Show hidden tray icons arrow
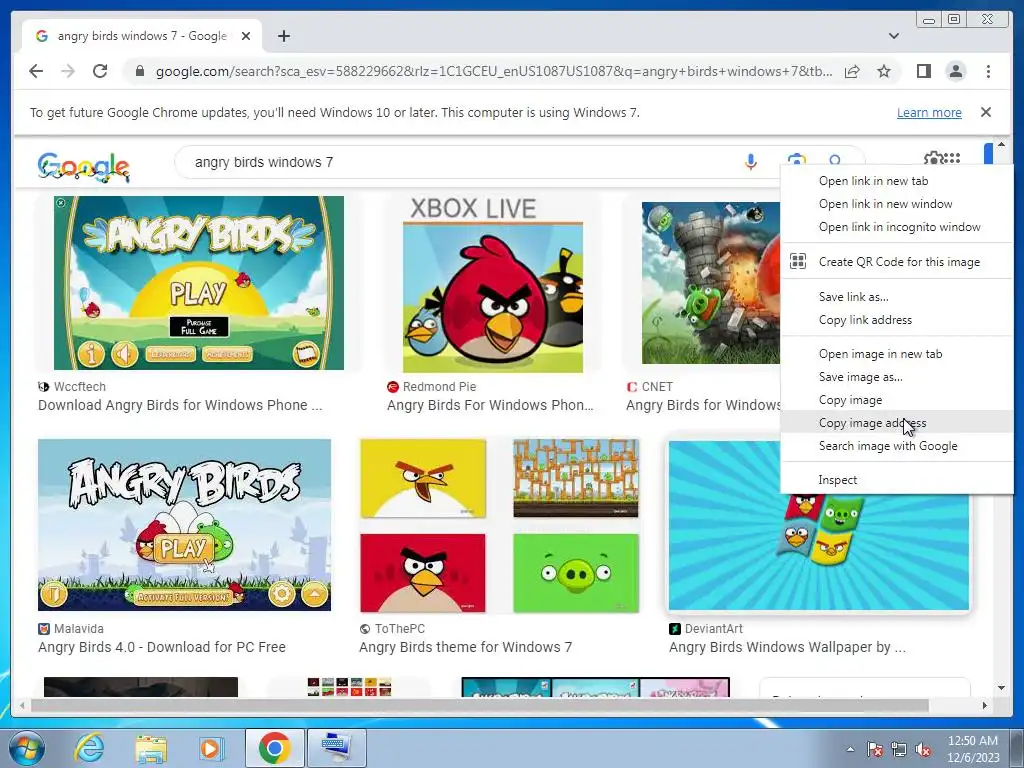 click(x=850, y=749)
